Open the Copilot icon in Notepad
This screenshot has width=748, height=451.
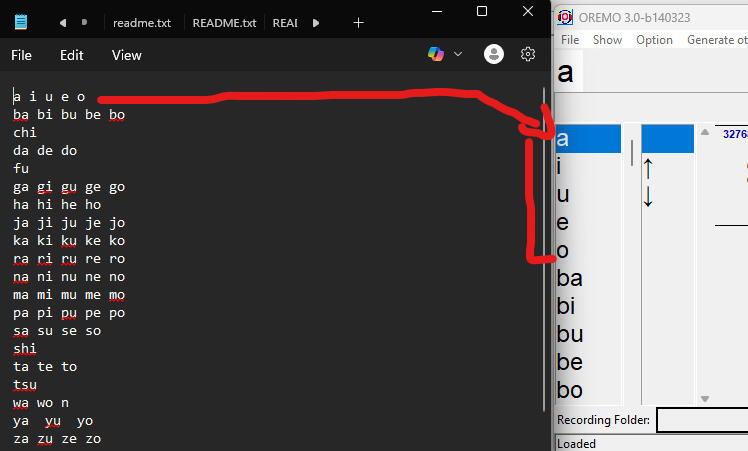(436, 54)
